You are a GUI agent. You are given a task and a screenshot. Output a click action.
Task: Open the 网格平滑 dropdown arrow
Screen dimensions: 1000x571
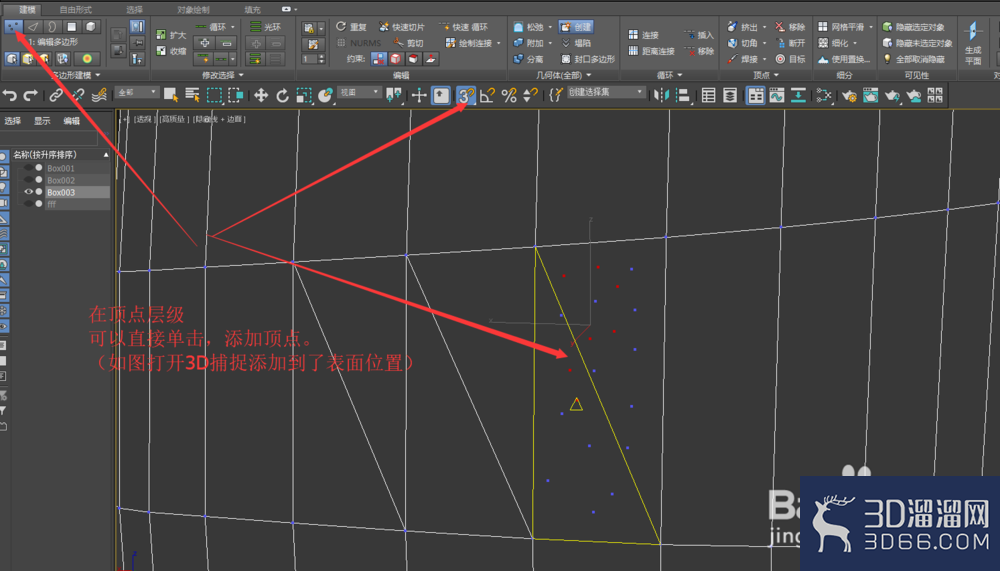[x=871, y=27]
